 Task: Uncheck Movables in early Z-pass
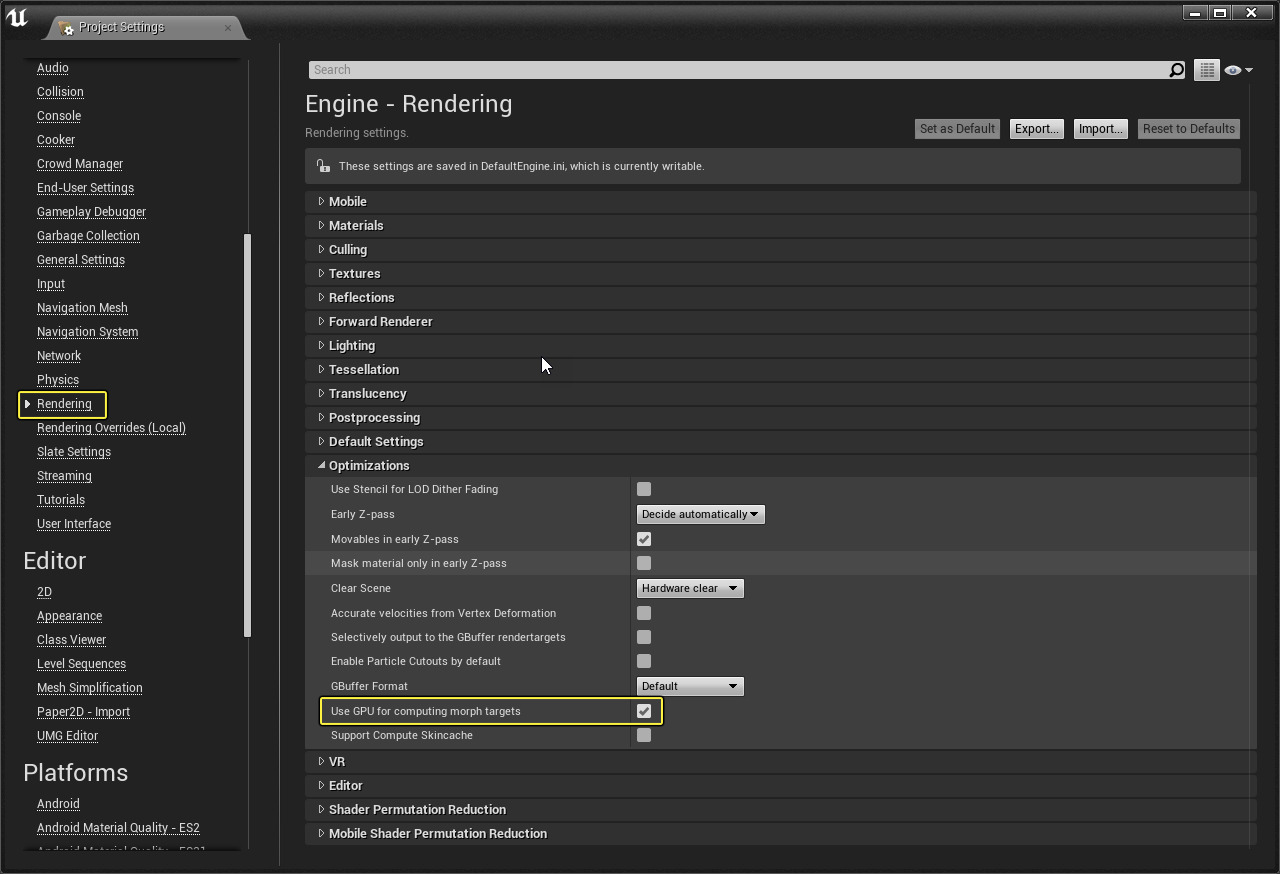(643, 539)
